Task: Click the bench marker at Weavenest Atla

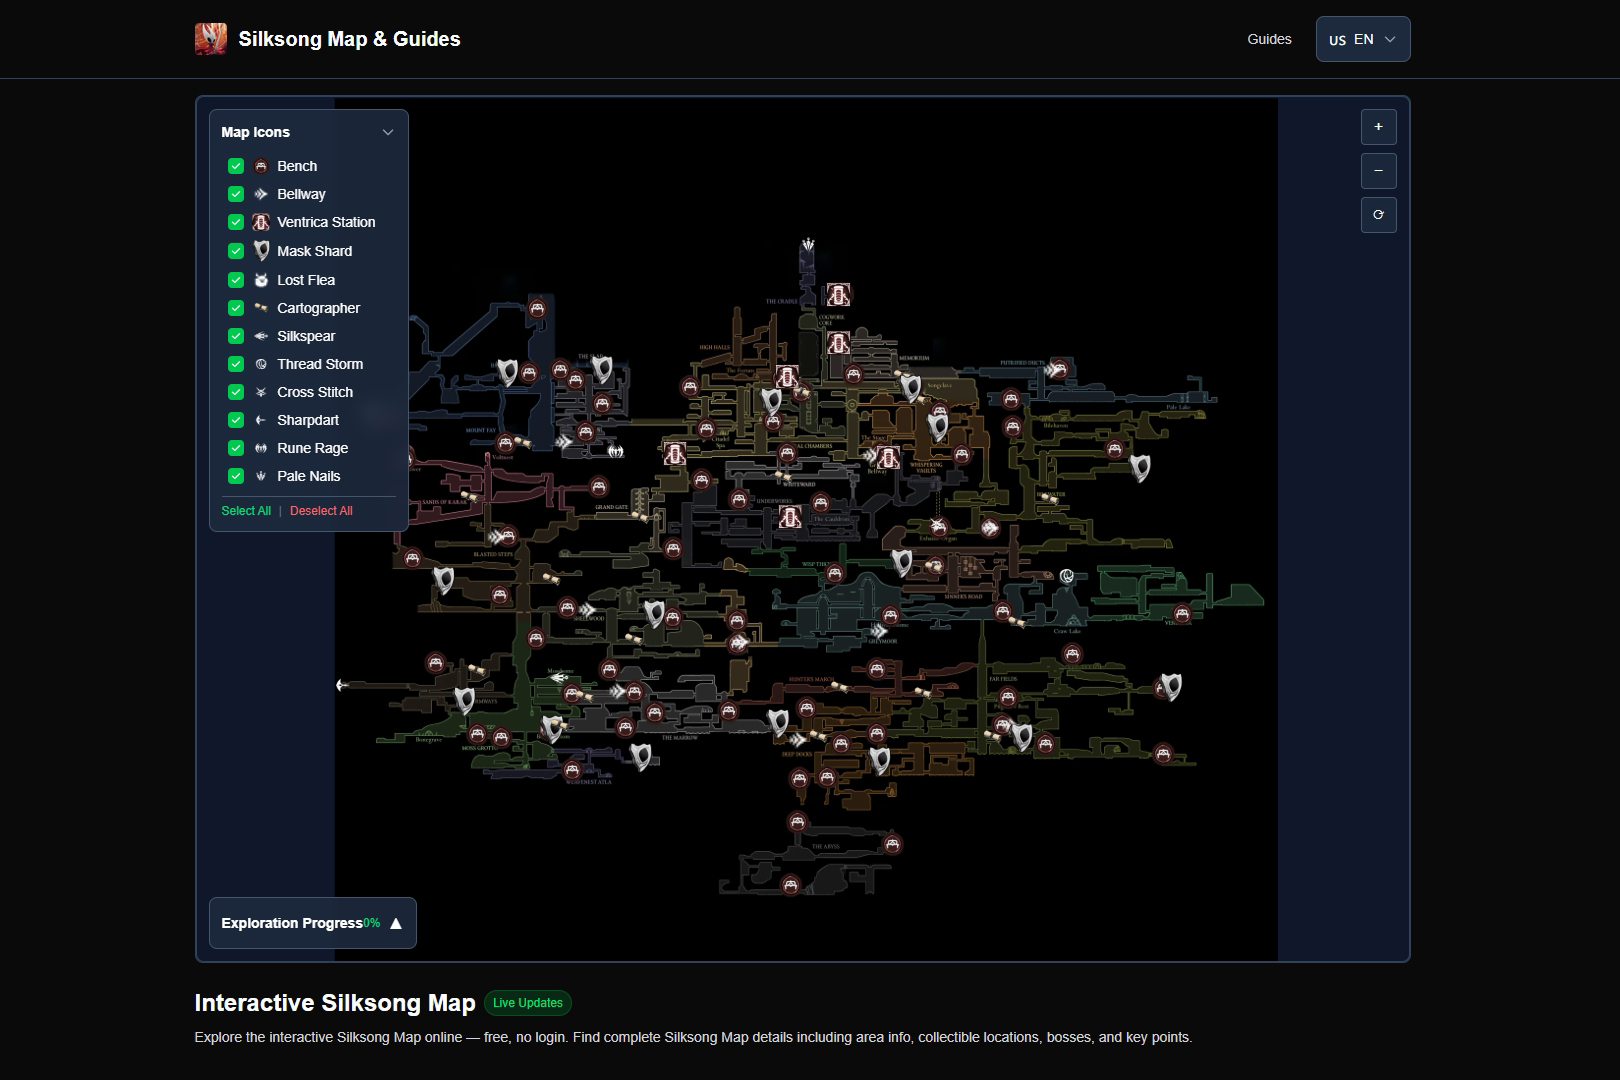Action: pos(572,770)
